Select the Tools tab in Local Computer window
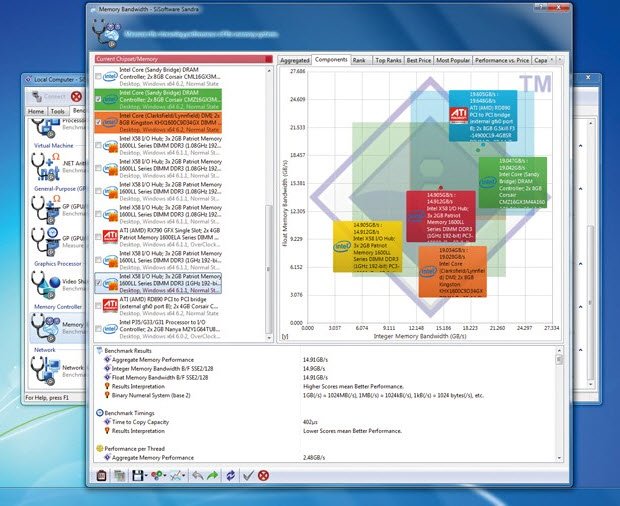The image size is (620, 506). (x=58, y=112)
